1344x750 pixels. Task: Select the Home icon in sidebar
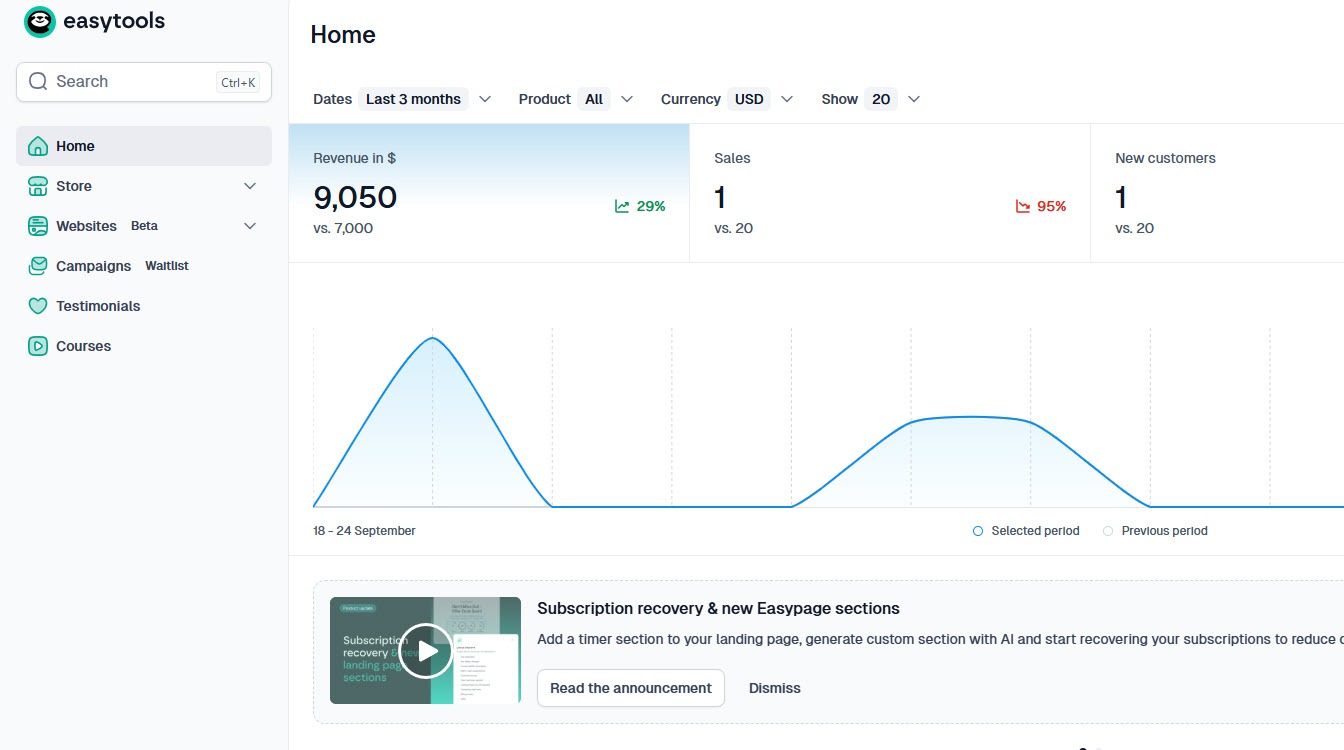[x=38, y=145]
